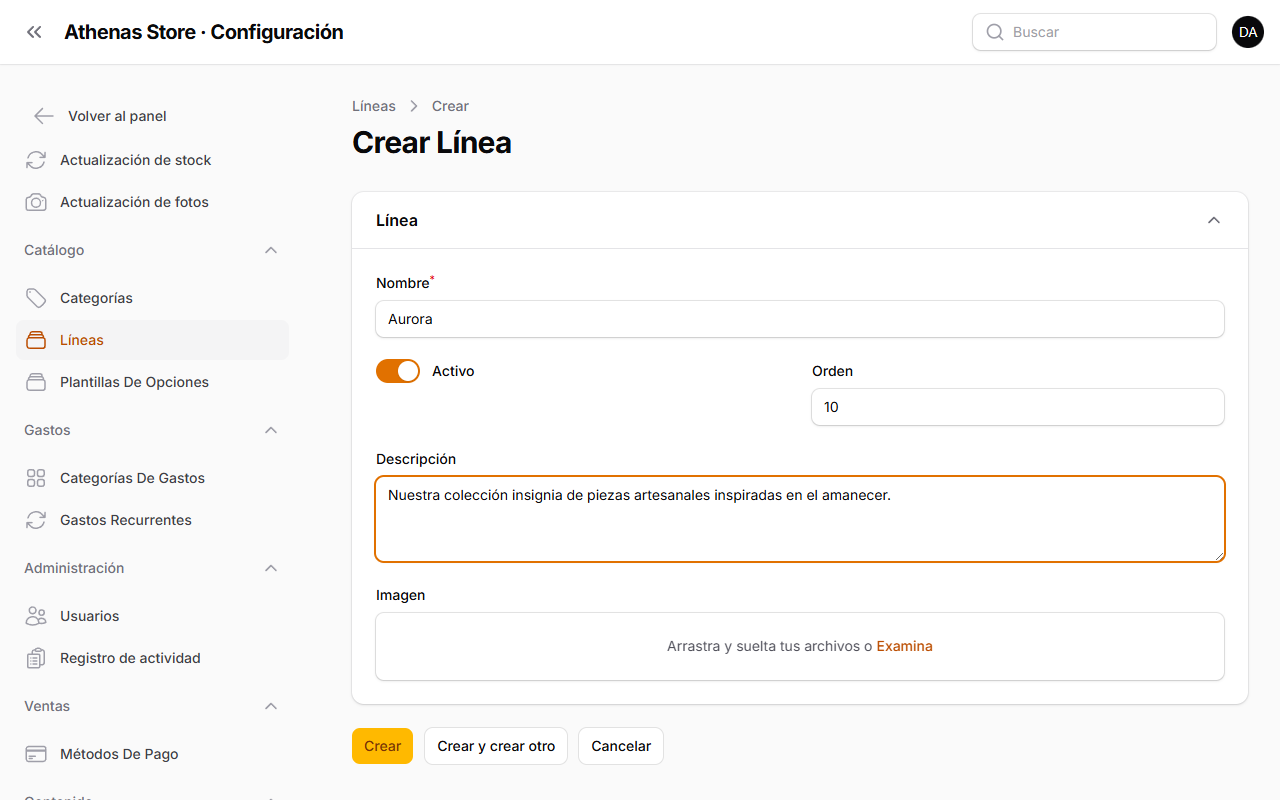
Task: Open Usuarios page
Action: 152,616
